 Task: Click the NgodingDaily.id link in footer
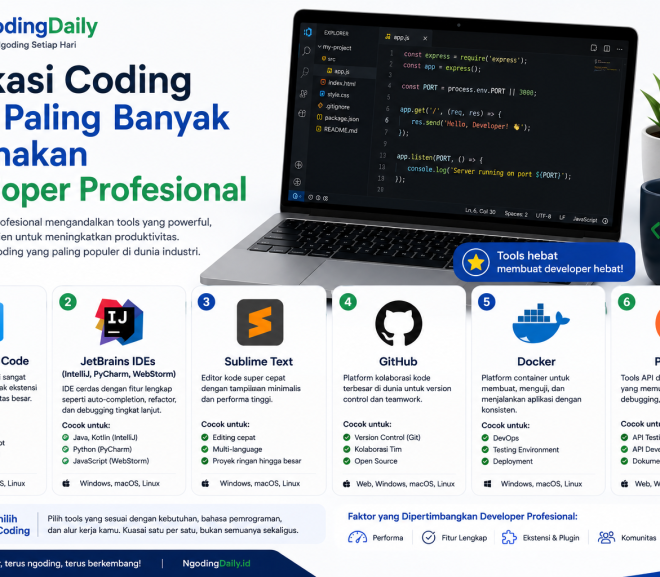tap(216, 564)
